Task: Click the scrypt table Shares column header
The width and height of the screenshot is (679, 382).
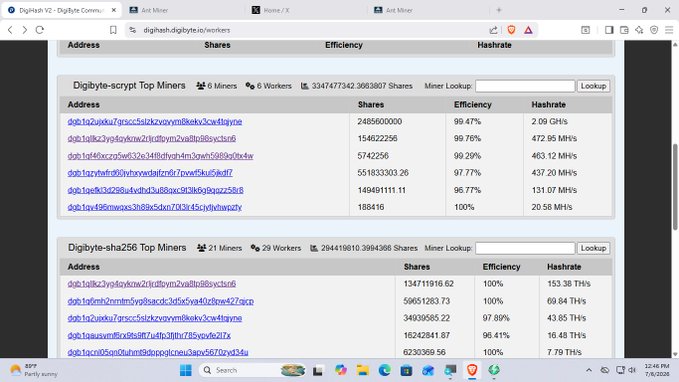Action: click(371, 104)
